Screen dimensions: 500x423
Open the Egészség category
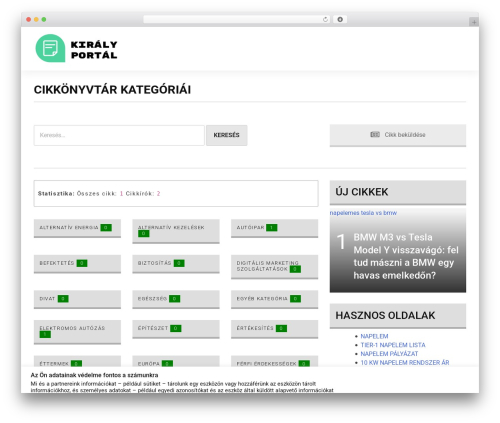pos(176,299)
